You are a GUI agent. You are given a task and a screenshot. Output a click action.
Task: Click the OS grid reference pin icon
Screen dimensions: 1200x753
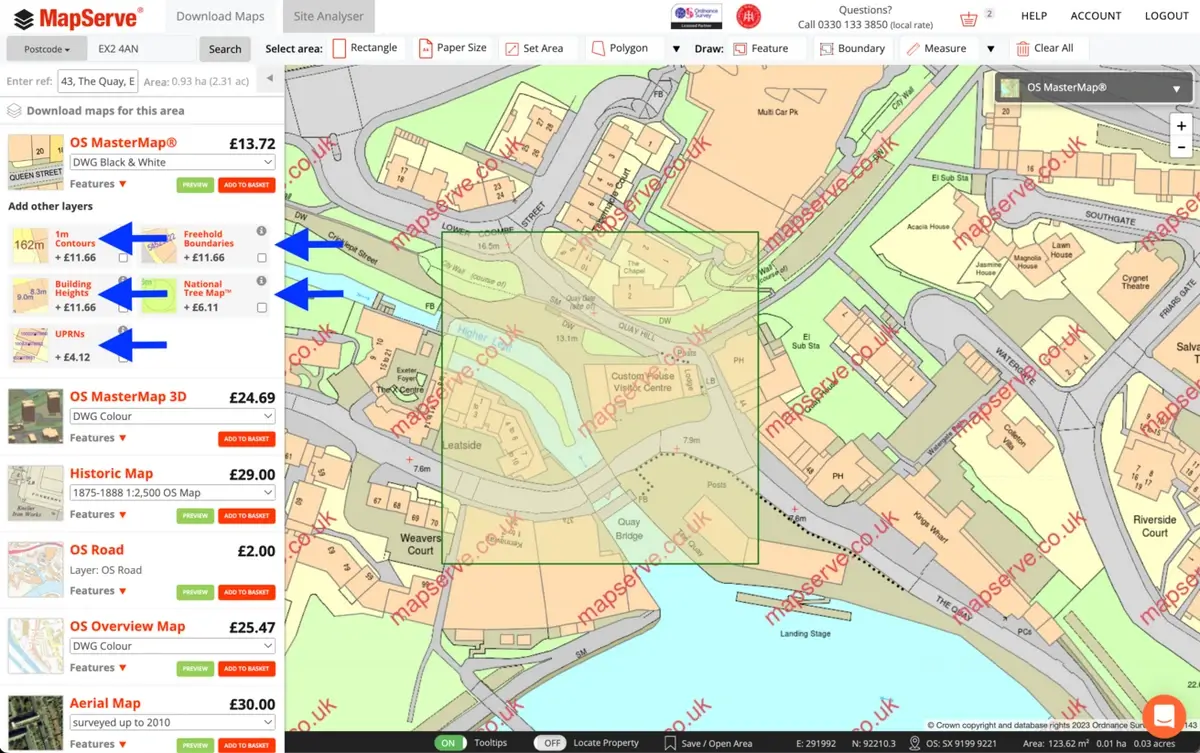[x=915, y=743]
